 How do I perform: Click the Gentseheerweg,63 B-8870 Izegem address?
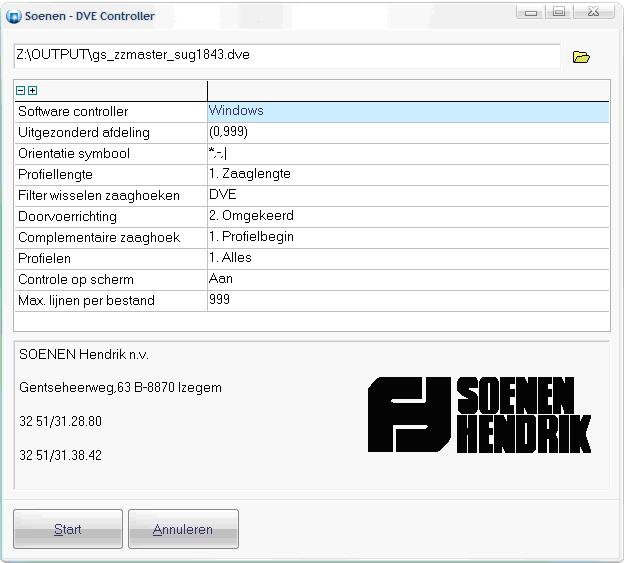coord(120,388)
